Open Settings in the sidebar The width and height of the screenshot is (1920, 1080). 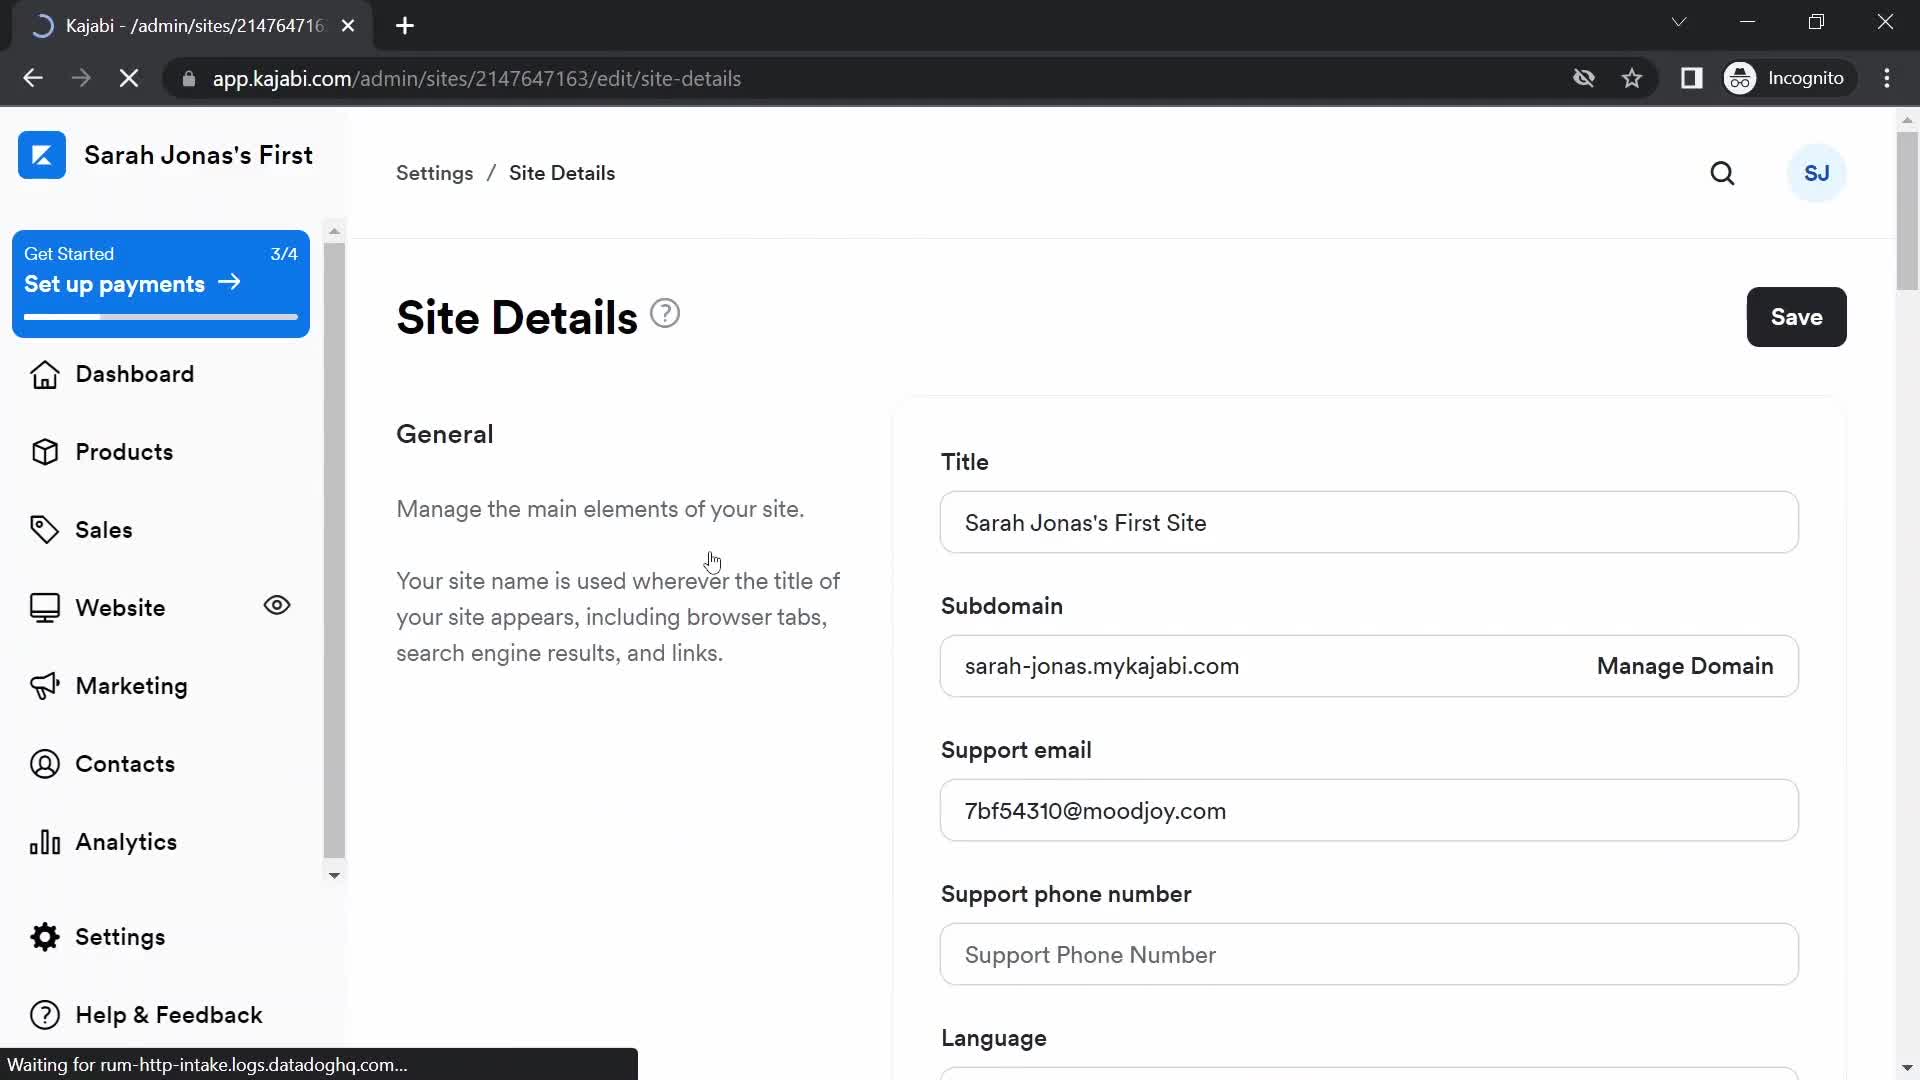tap(120, 937)
